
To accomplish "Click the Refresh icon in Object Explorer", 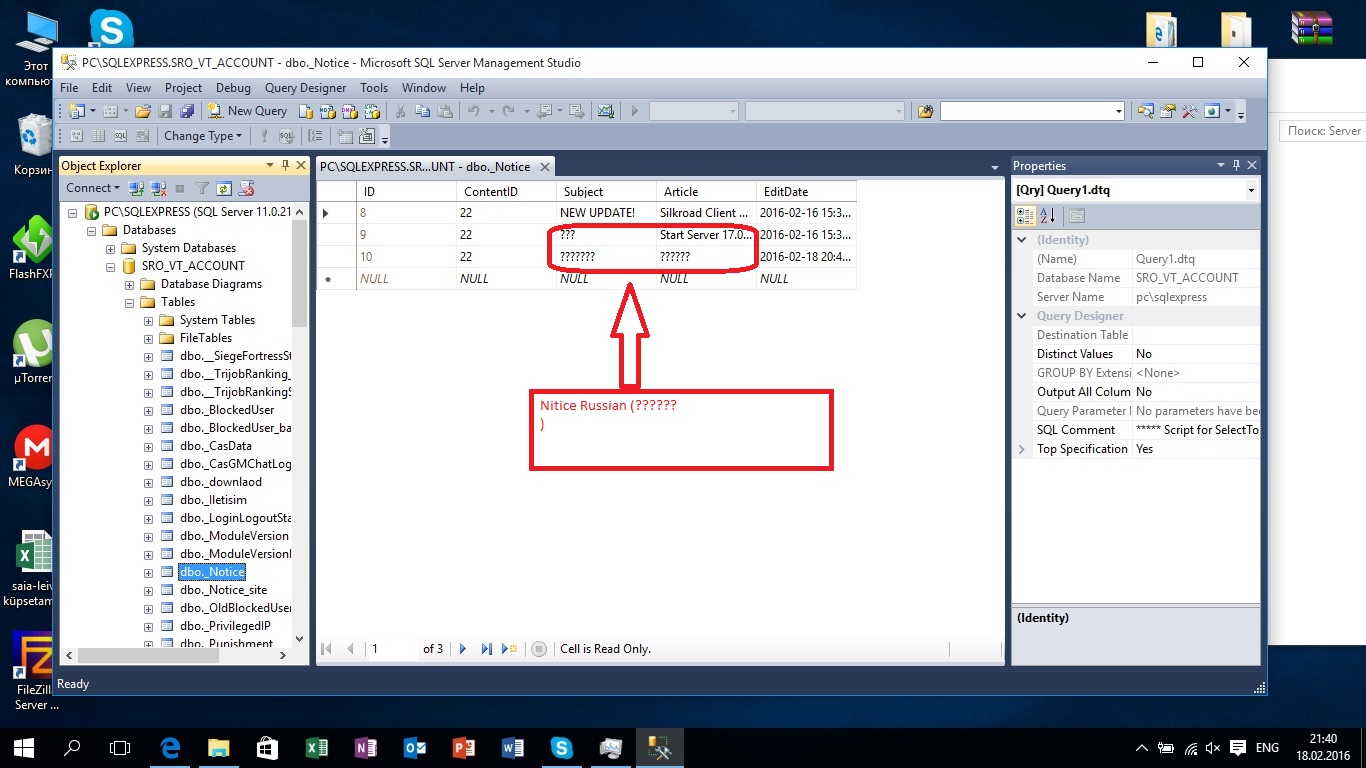I will pos(224,188).
